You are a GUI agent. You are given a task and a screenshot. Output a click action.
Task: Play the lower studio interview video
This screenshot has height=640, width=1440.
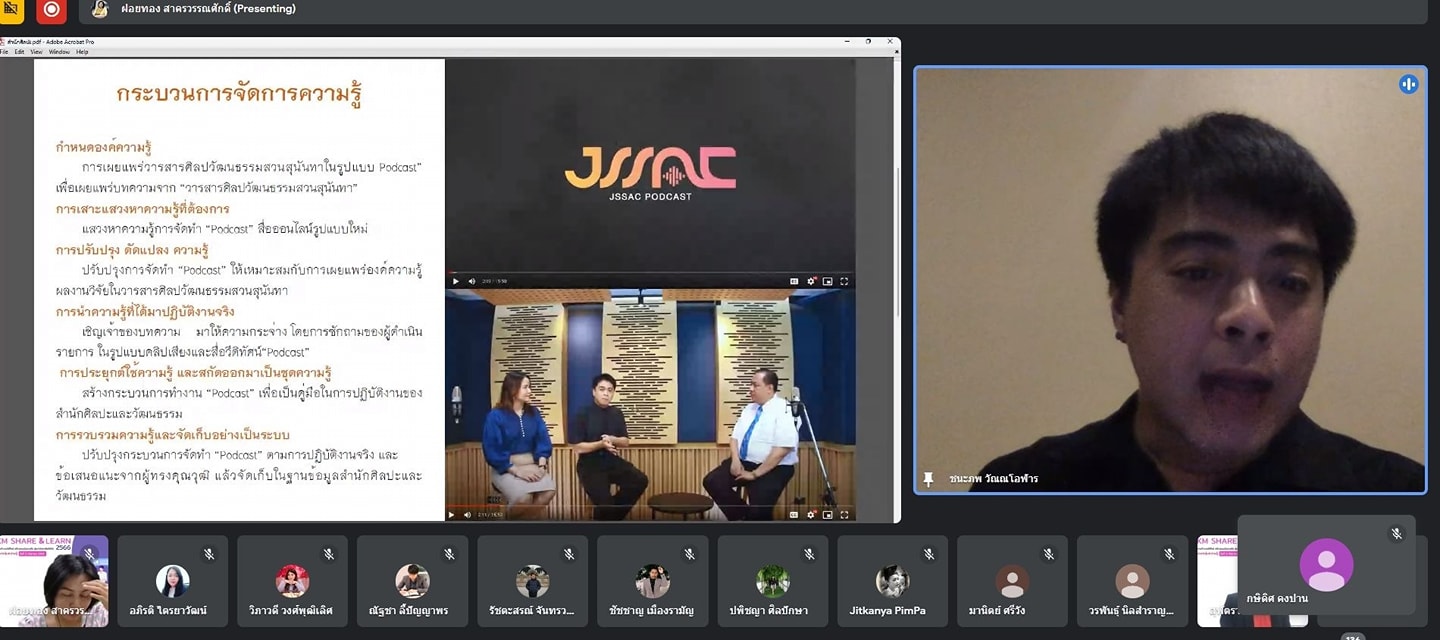(x=453, y=515)
